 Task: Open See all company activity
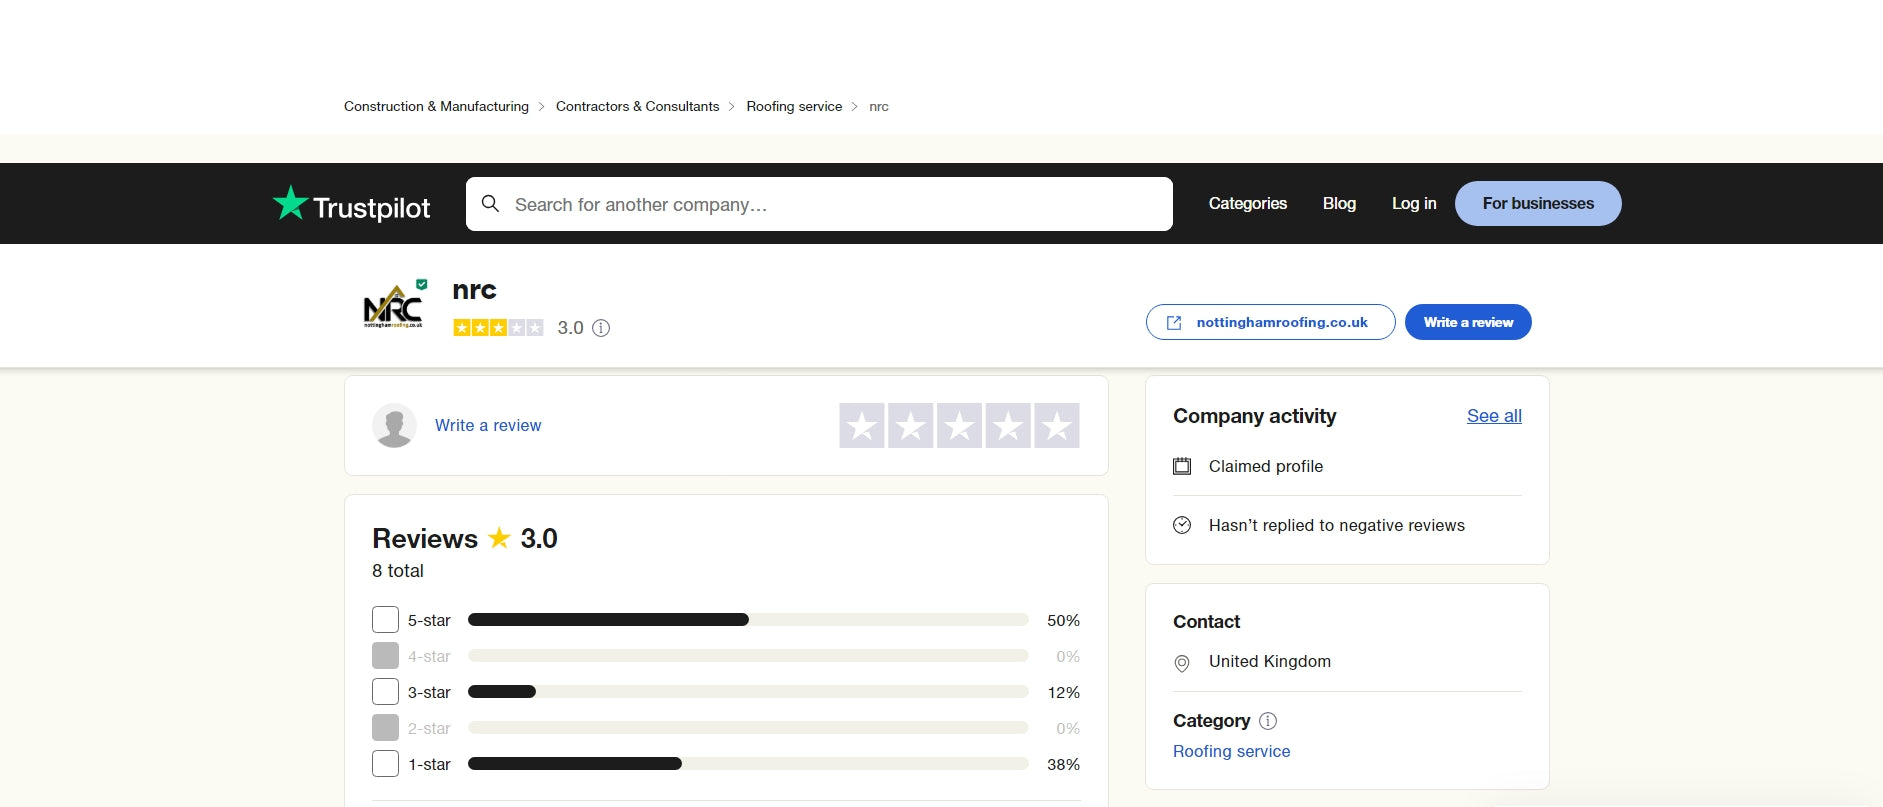1494,416
